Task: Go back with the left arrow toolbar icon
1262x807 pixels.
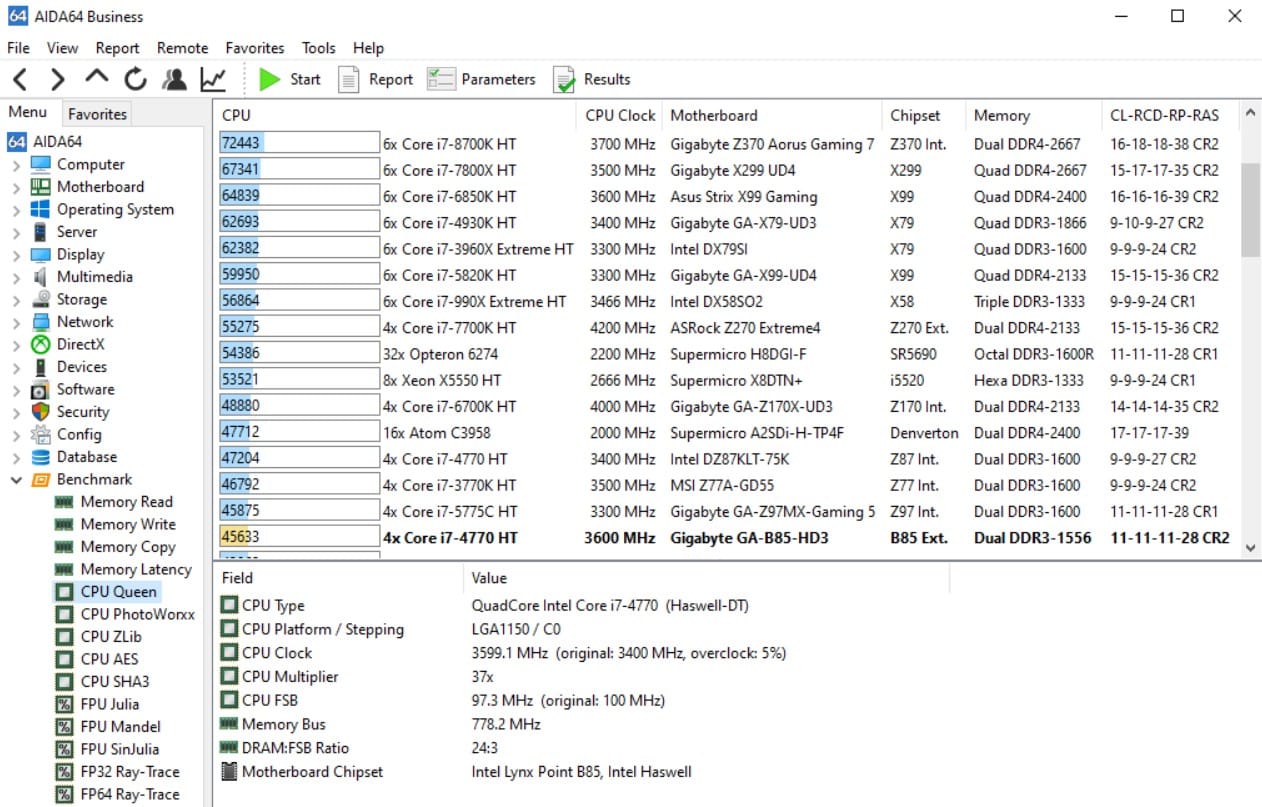Action: click(x=20, y=79)
